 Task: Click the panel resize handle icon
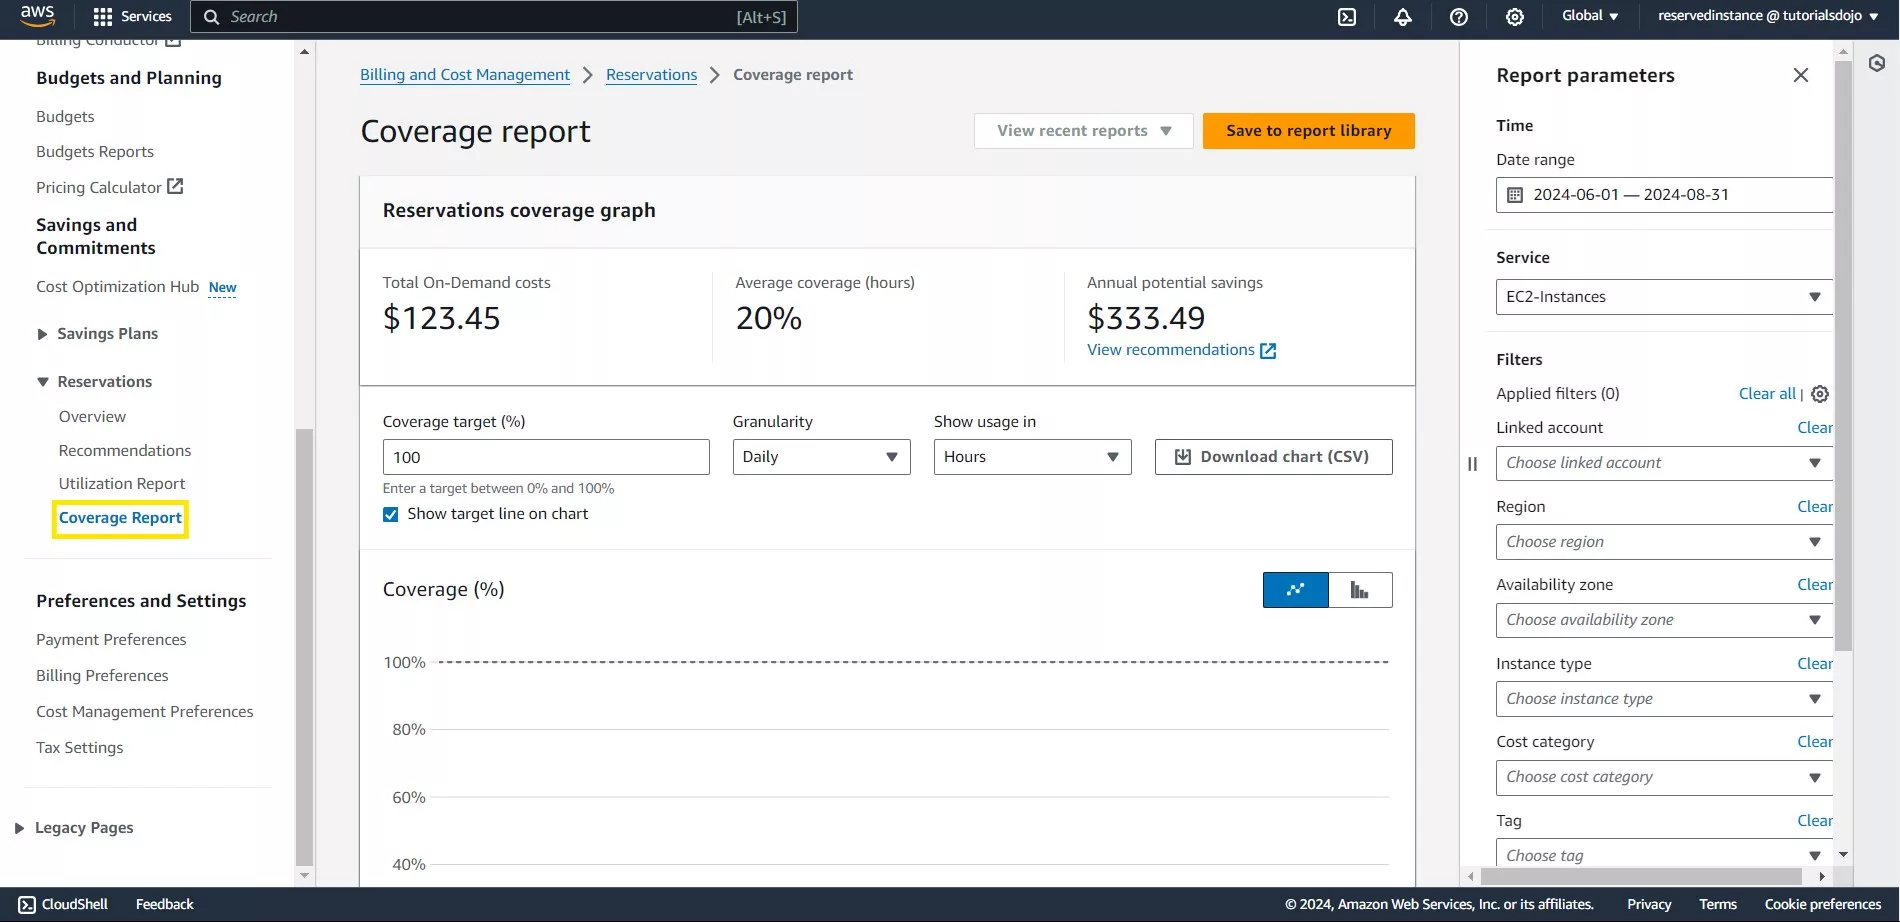[x=1472, y=463]
